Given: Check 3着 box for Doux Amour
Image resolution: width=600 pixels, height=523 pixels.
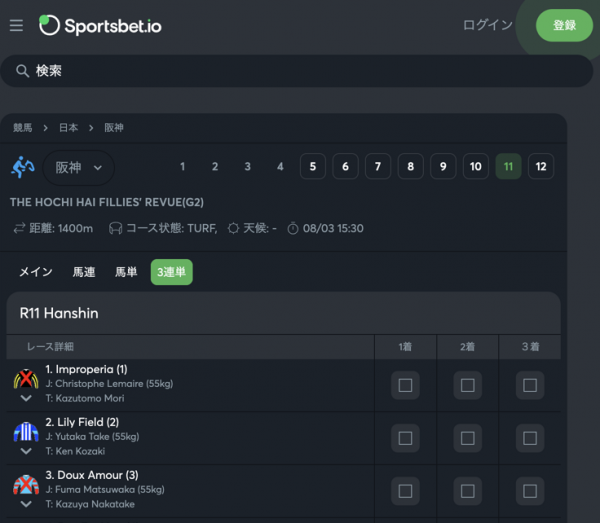Looking at the screenshot, I should tap(530, 491).
